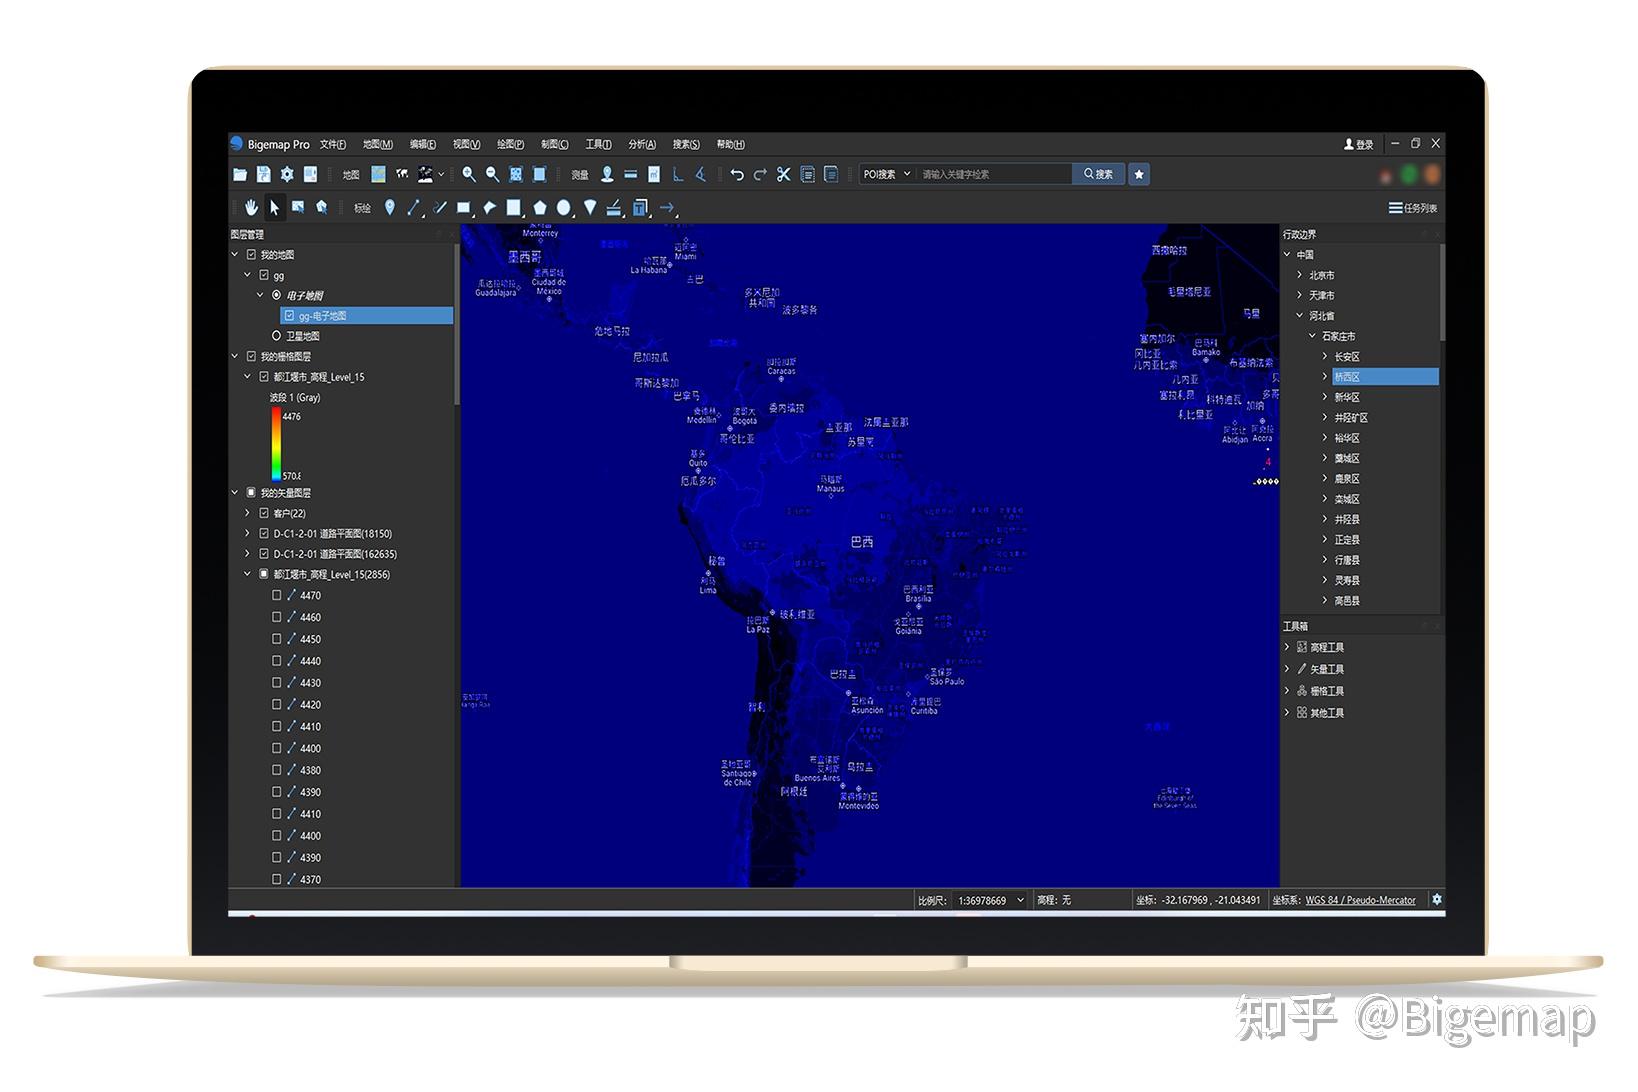
Task: Click the point marker drawing tool
Action: pyautogui.click(x=390, y=208)
